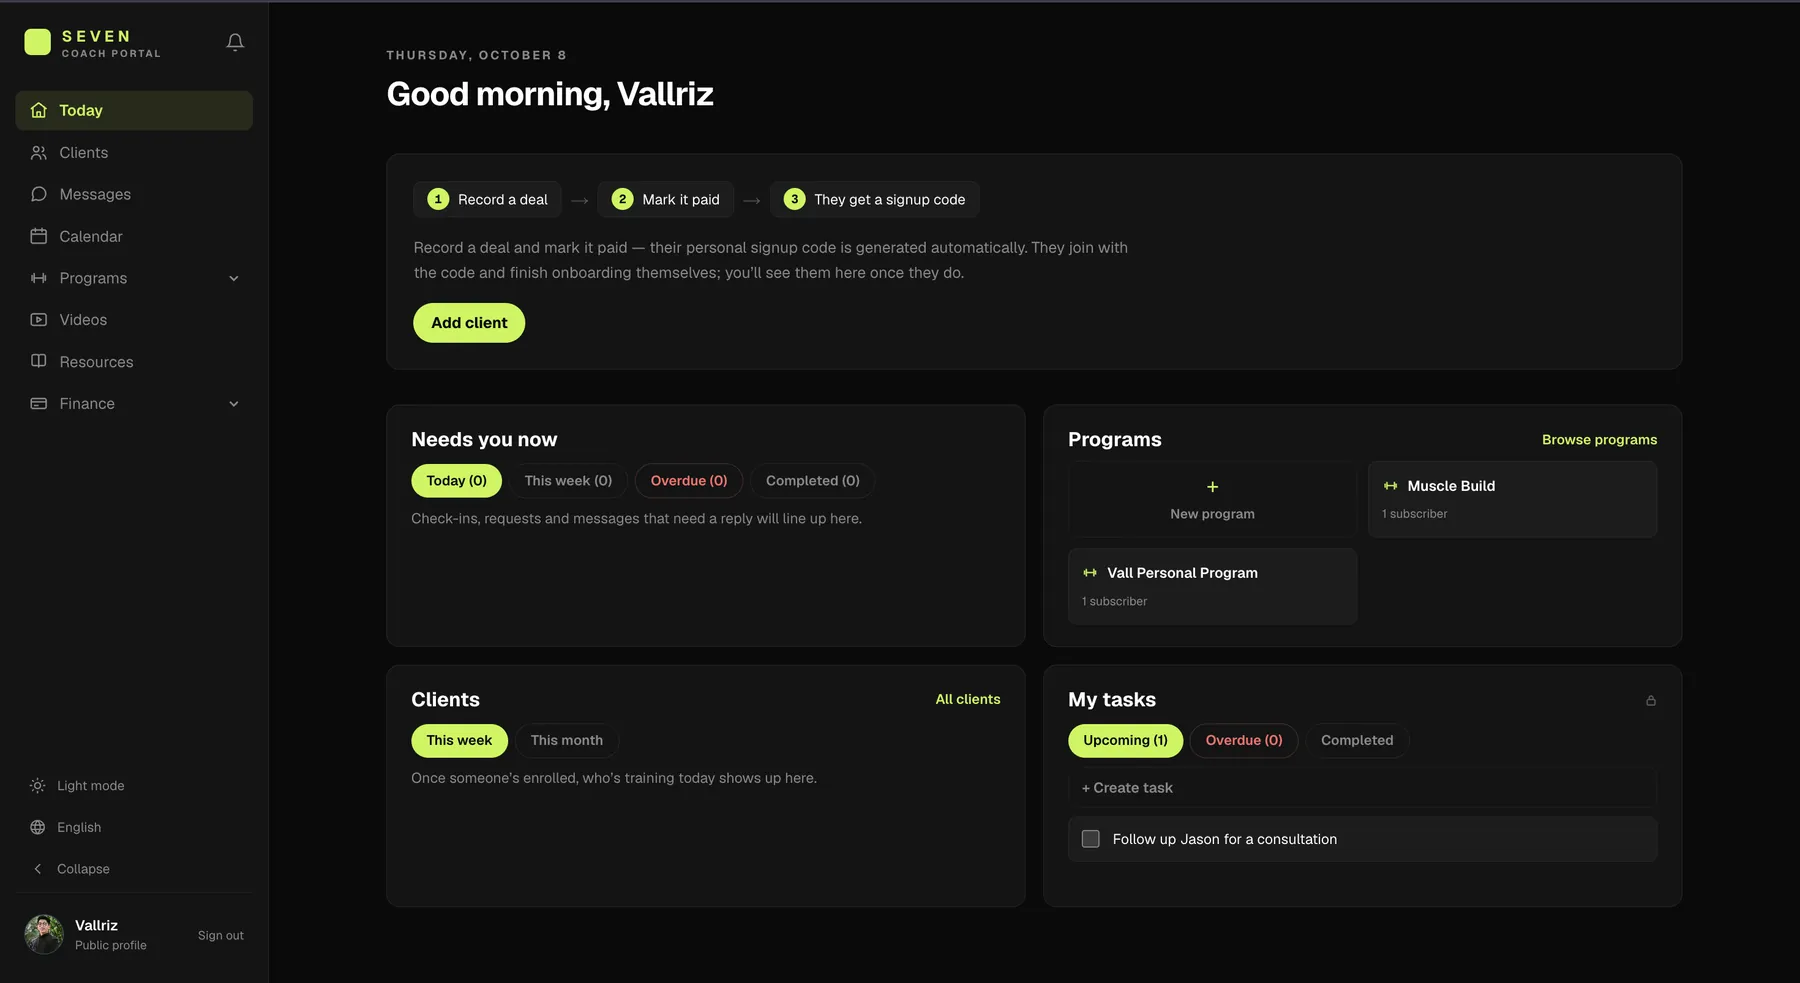Image resolution: width=1800 pixels, height=983 pixels.
Task: Switch to the Overdue (0) tab in Needs you now
Action: 689,481
